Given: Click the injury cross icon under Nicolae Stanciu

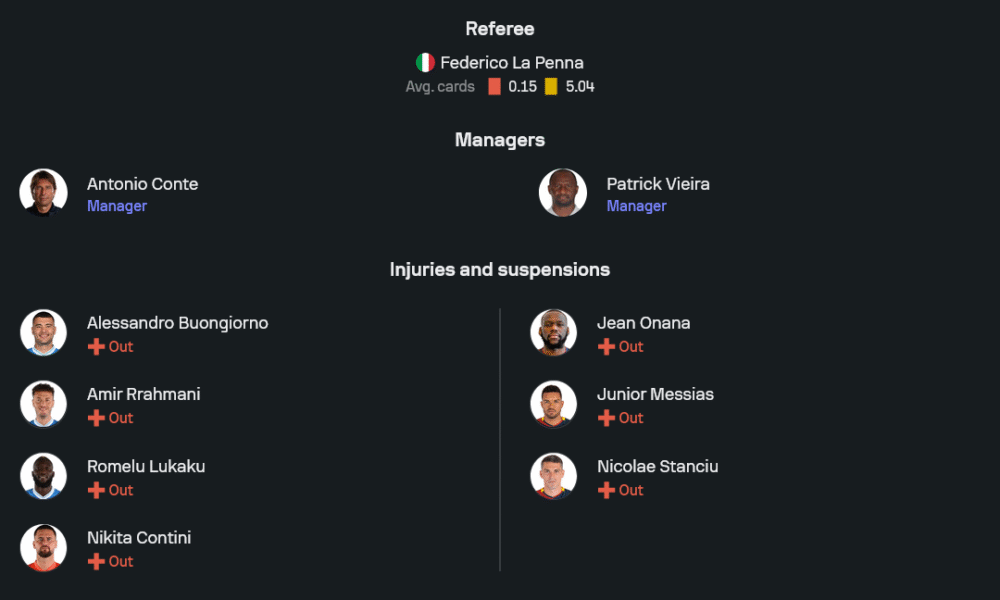Looking at the screenshot, I should pos(606,490).
